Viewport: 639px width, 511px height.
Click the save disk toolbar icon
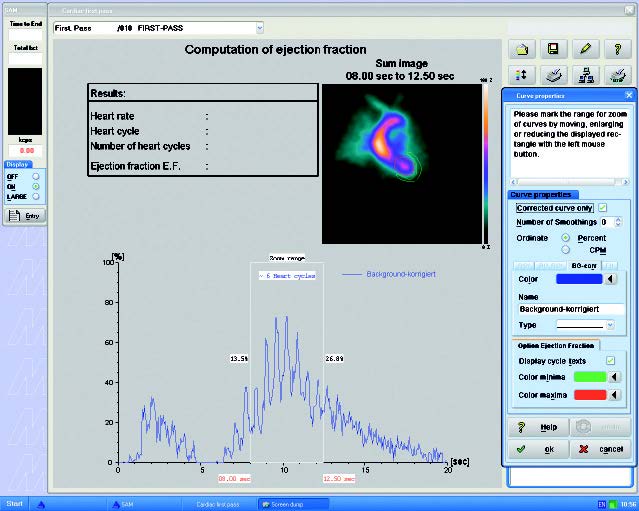coord(553,48)
